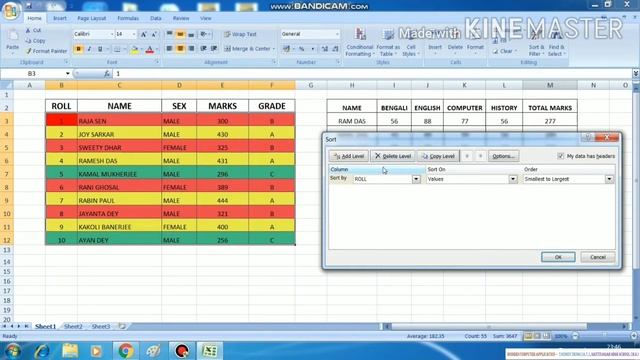Image resolution: width=640 pixels, height=360 pixels.
Task: Align cell text right
Action: (191, 49)
